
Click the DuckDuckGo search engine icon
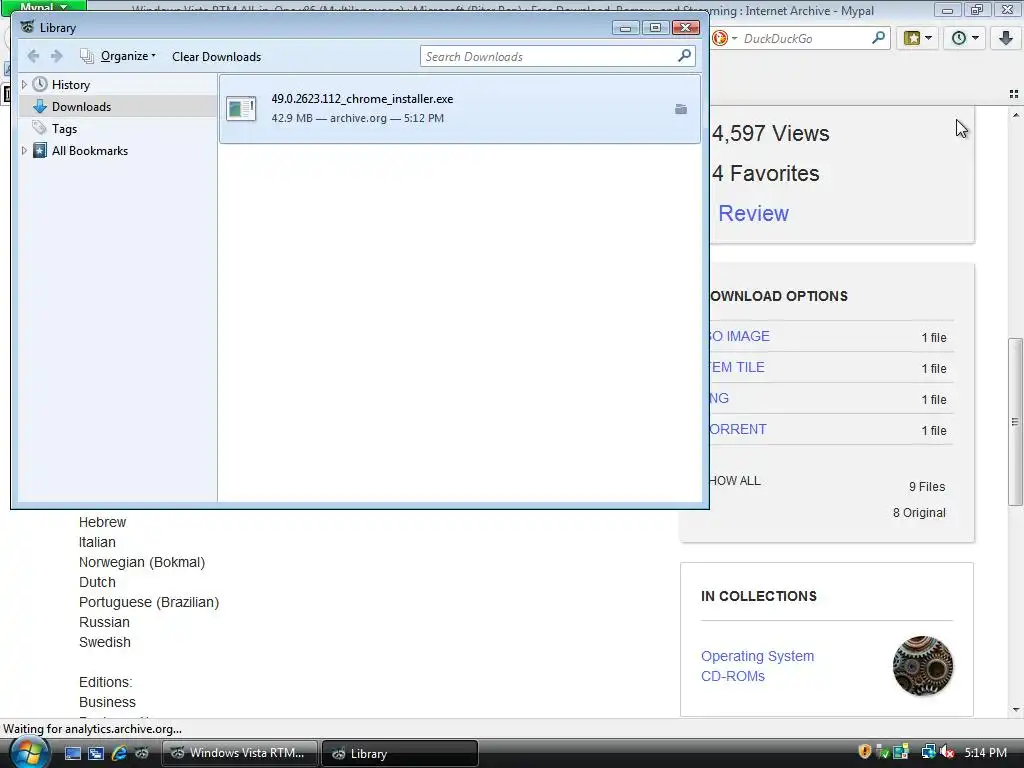pos(720,39)
